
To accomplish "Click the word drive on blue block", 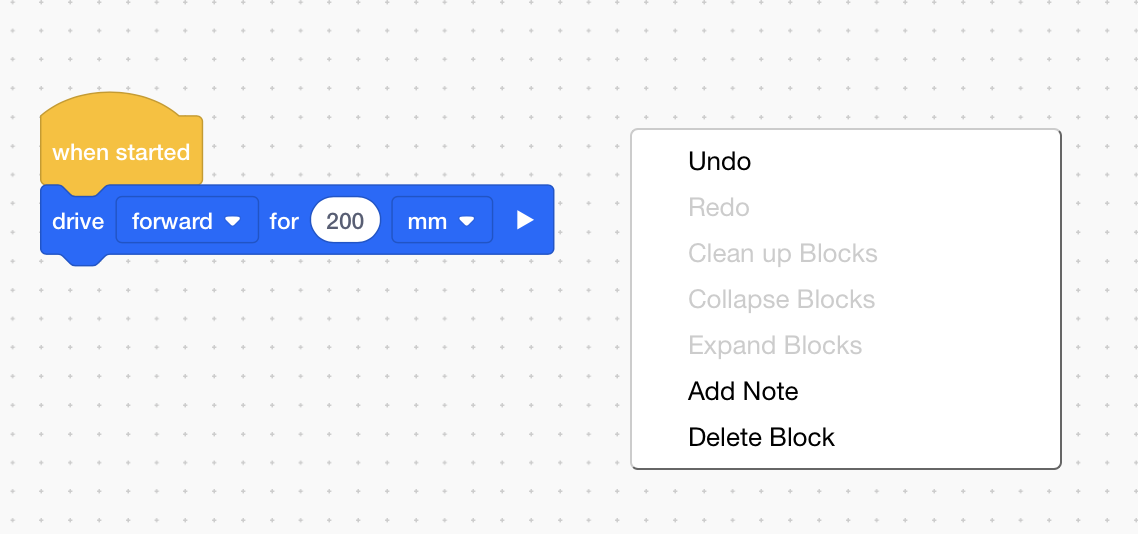I will 78,221.
